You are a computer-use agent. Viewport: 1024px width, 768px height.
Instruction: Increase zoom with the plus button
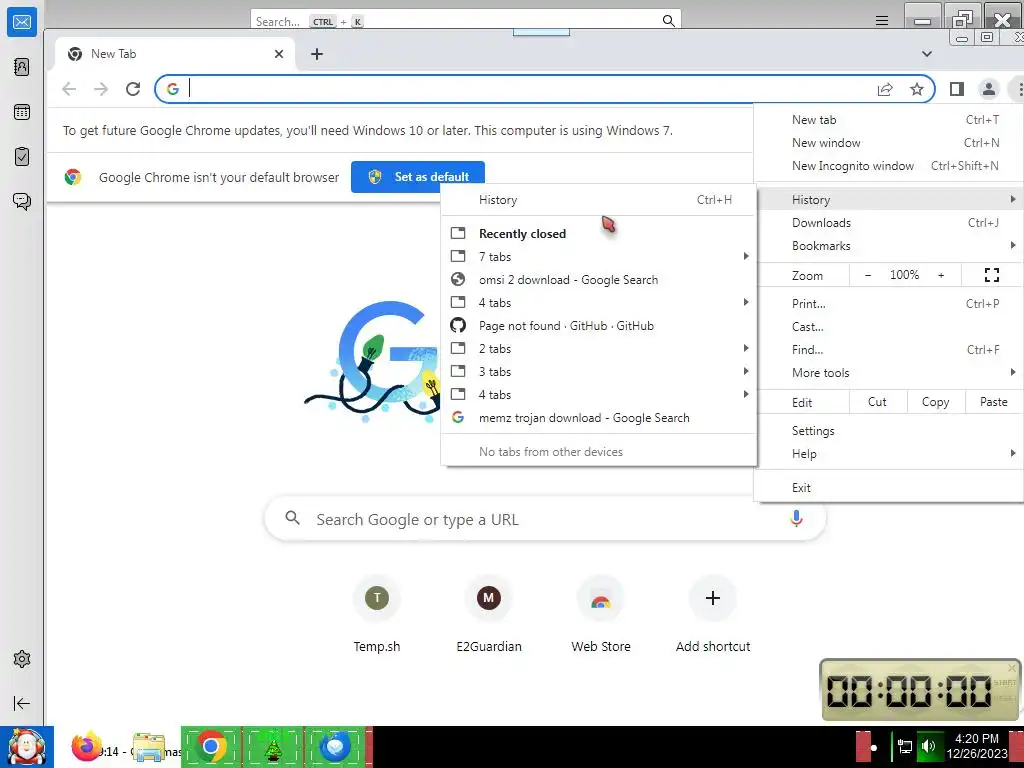click(x=941, y=275)
